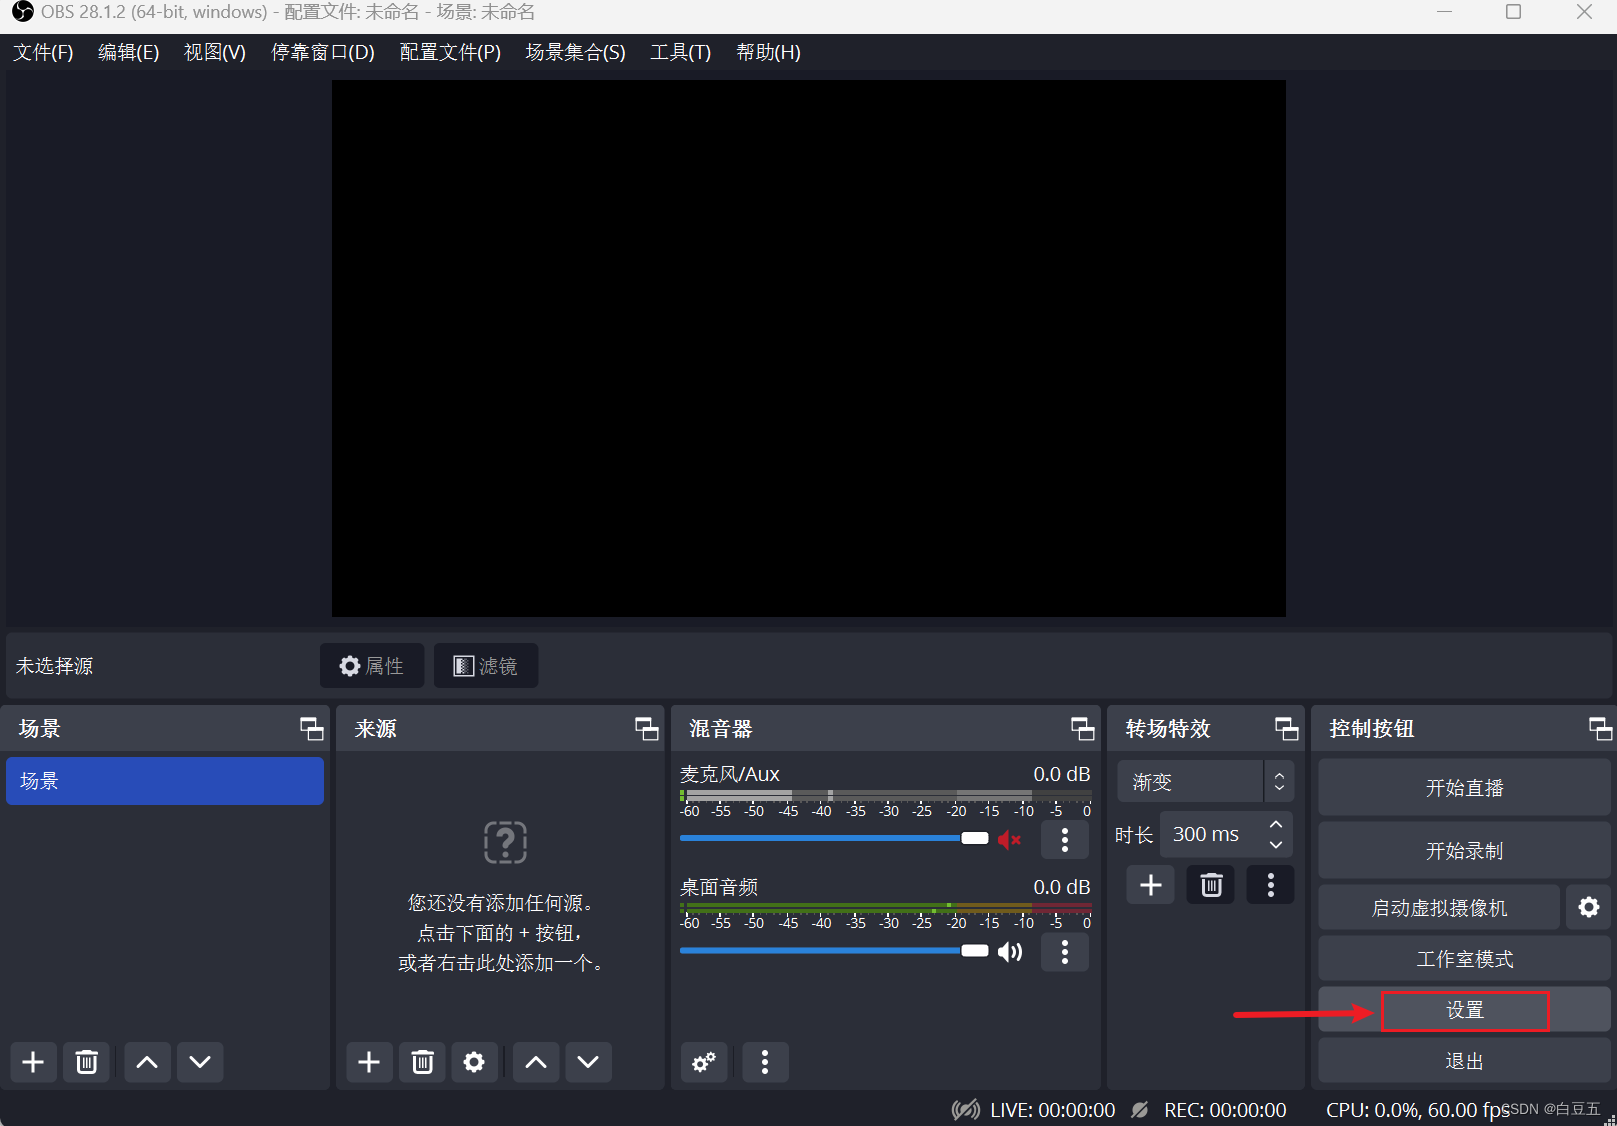
Task: Remove selected source with trash icon
Action: coord(422,1062)
